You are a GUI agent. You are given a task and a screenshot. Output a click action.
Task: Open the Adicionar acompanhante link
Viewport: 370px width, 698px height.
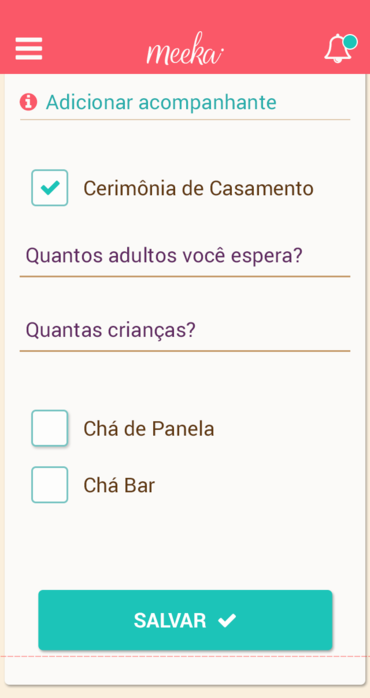[161, 102]
